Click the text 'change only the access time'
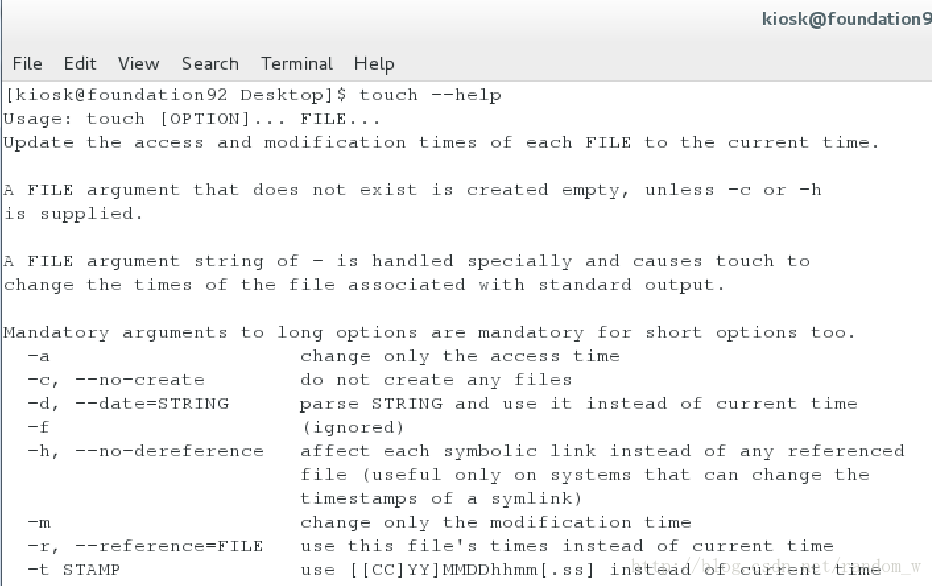 pyautogui.click(x=460, y=357)
